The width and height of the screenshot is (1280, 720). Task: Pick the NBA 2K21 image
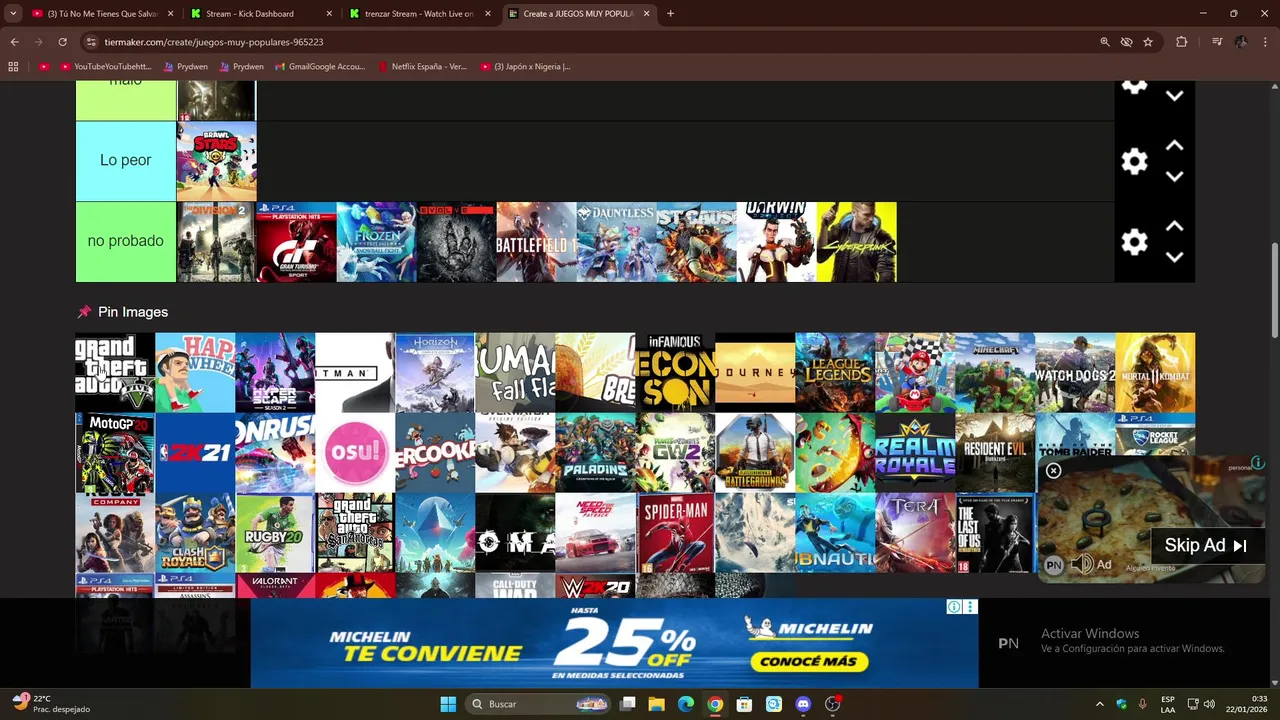[195, 453]
